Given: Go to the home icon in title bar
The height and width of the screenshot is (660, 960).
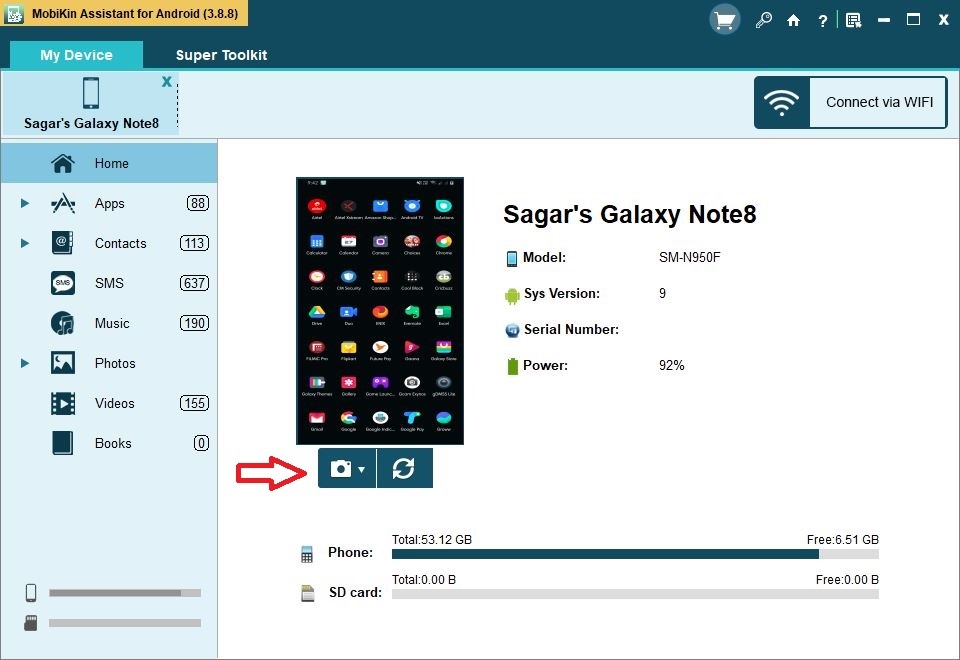Looking at the screenshot, I should click(793, 21).
